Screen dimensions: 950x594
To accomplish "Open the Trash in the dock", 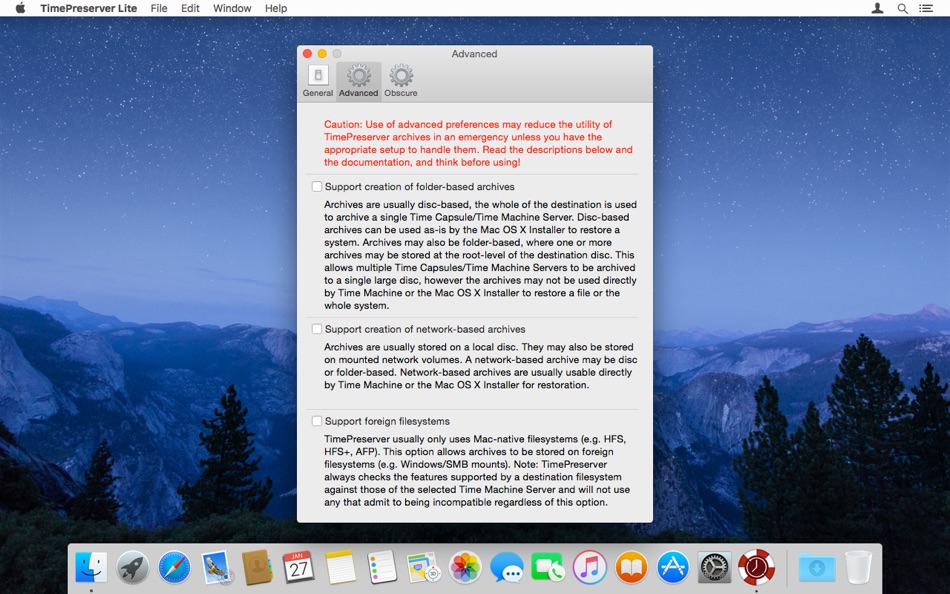I will (859, 567).
